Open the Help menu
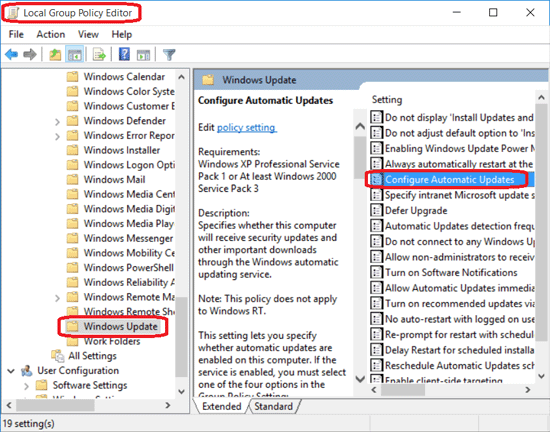550x432 pixels. [122, 34]
